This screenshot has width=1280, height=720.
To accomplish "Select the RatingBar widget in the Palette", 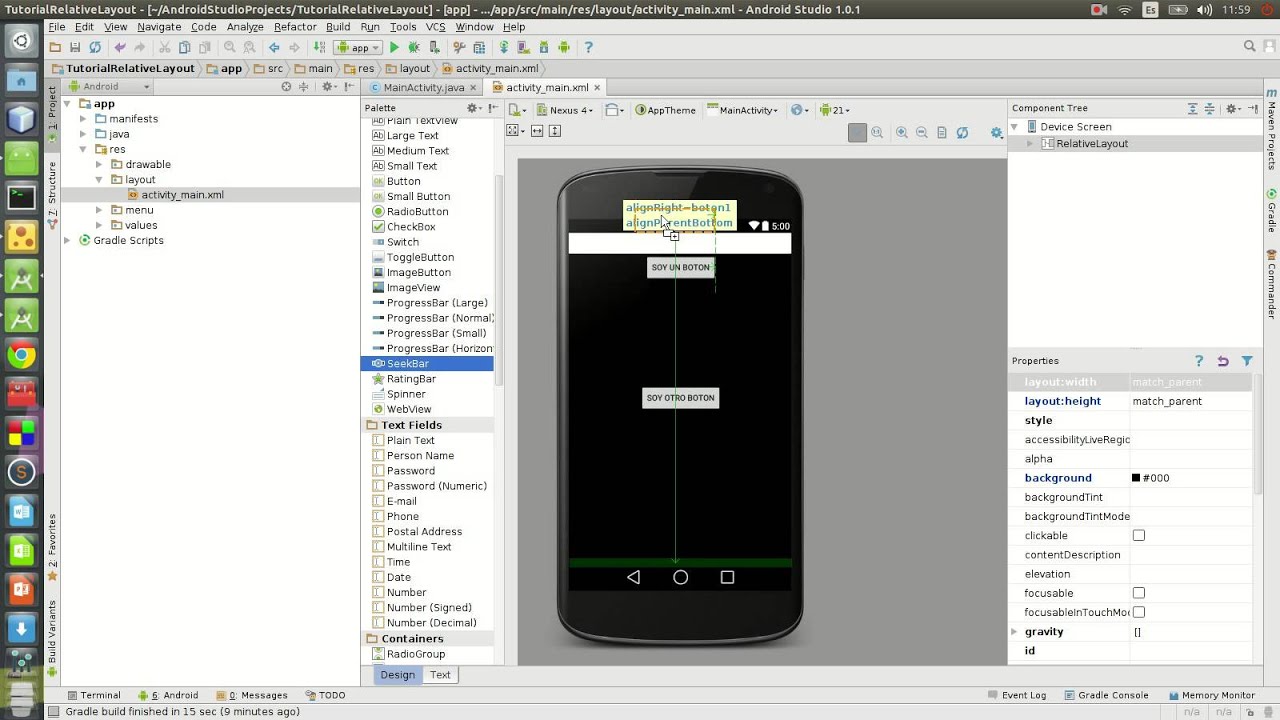I will [x=427, y=379].
